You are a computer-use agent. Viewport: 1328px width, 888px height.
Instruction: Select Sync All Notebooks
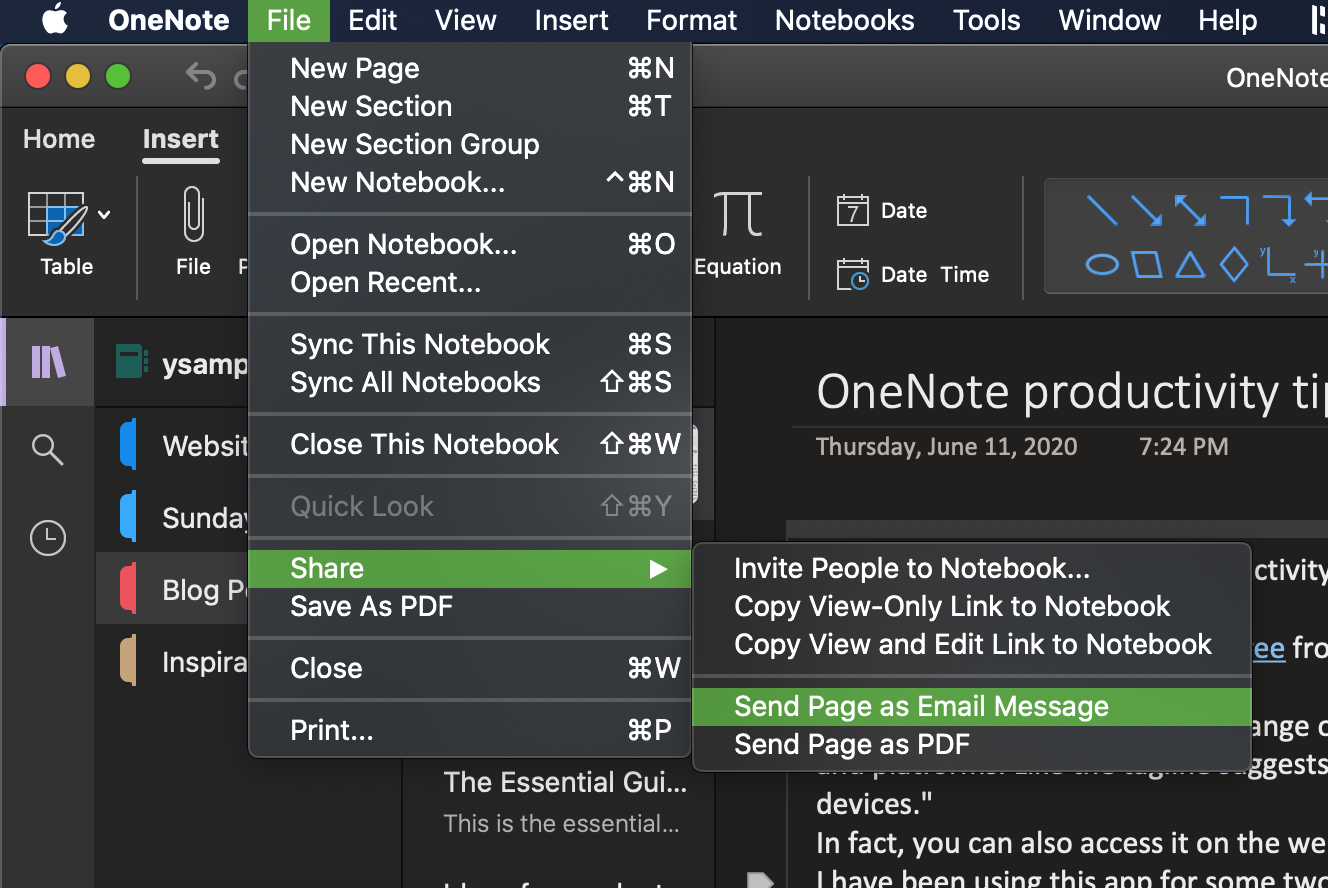[469, 382]
